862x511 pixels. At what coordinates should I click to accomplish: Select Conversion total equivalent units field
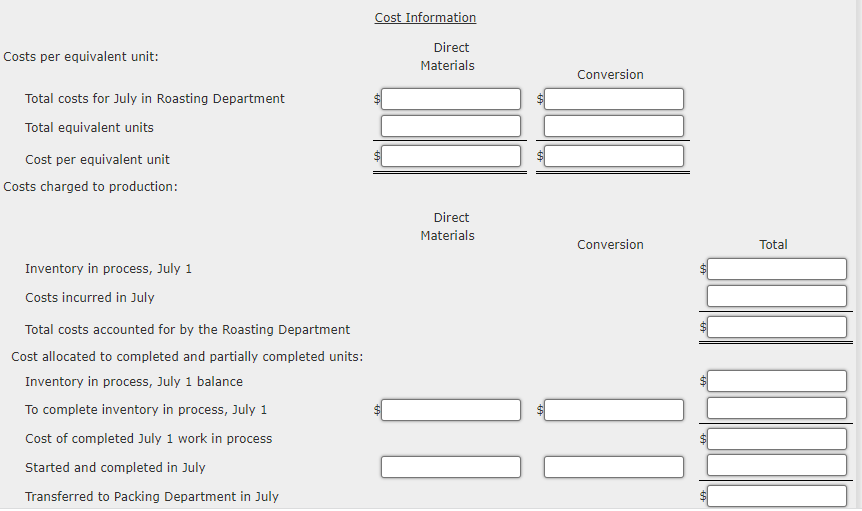click(x=614, y=126)
